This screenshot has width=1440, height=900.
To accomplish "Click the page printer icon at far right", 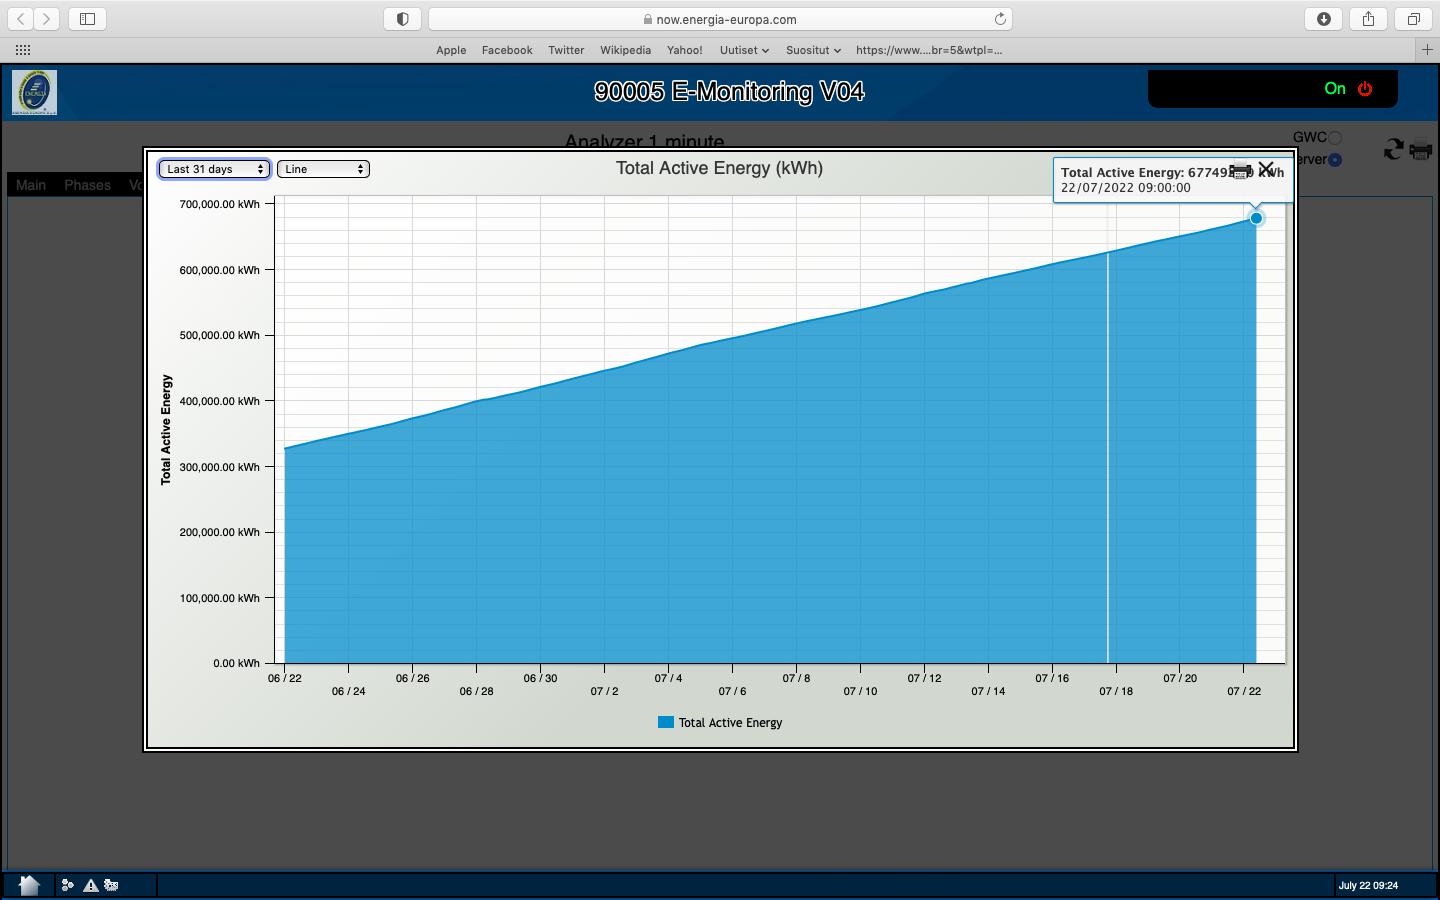I will 1421,151.
